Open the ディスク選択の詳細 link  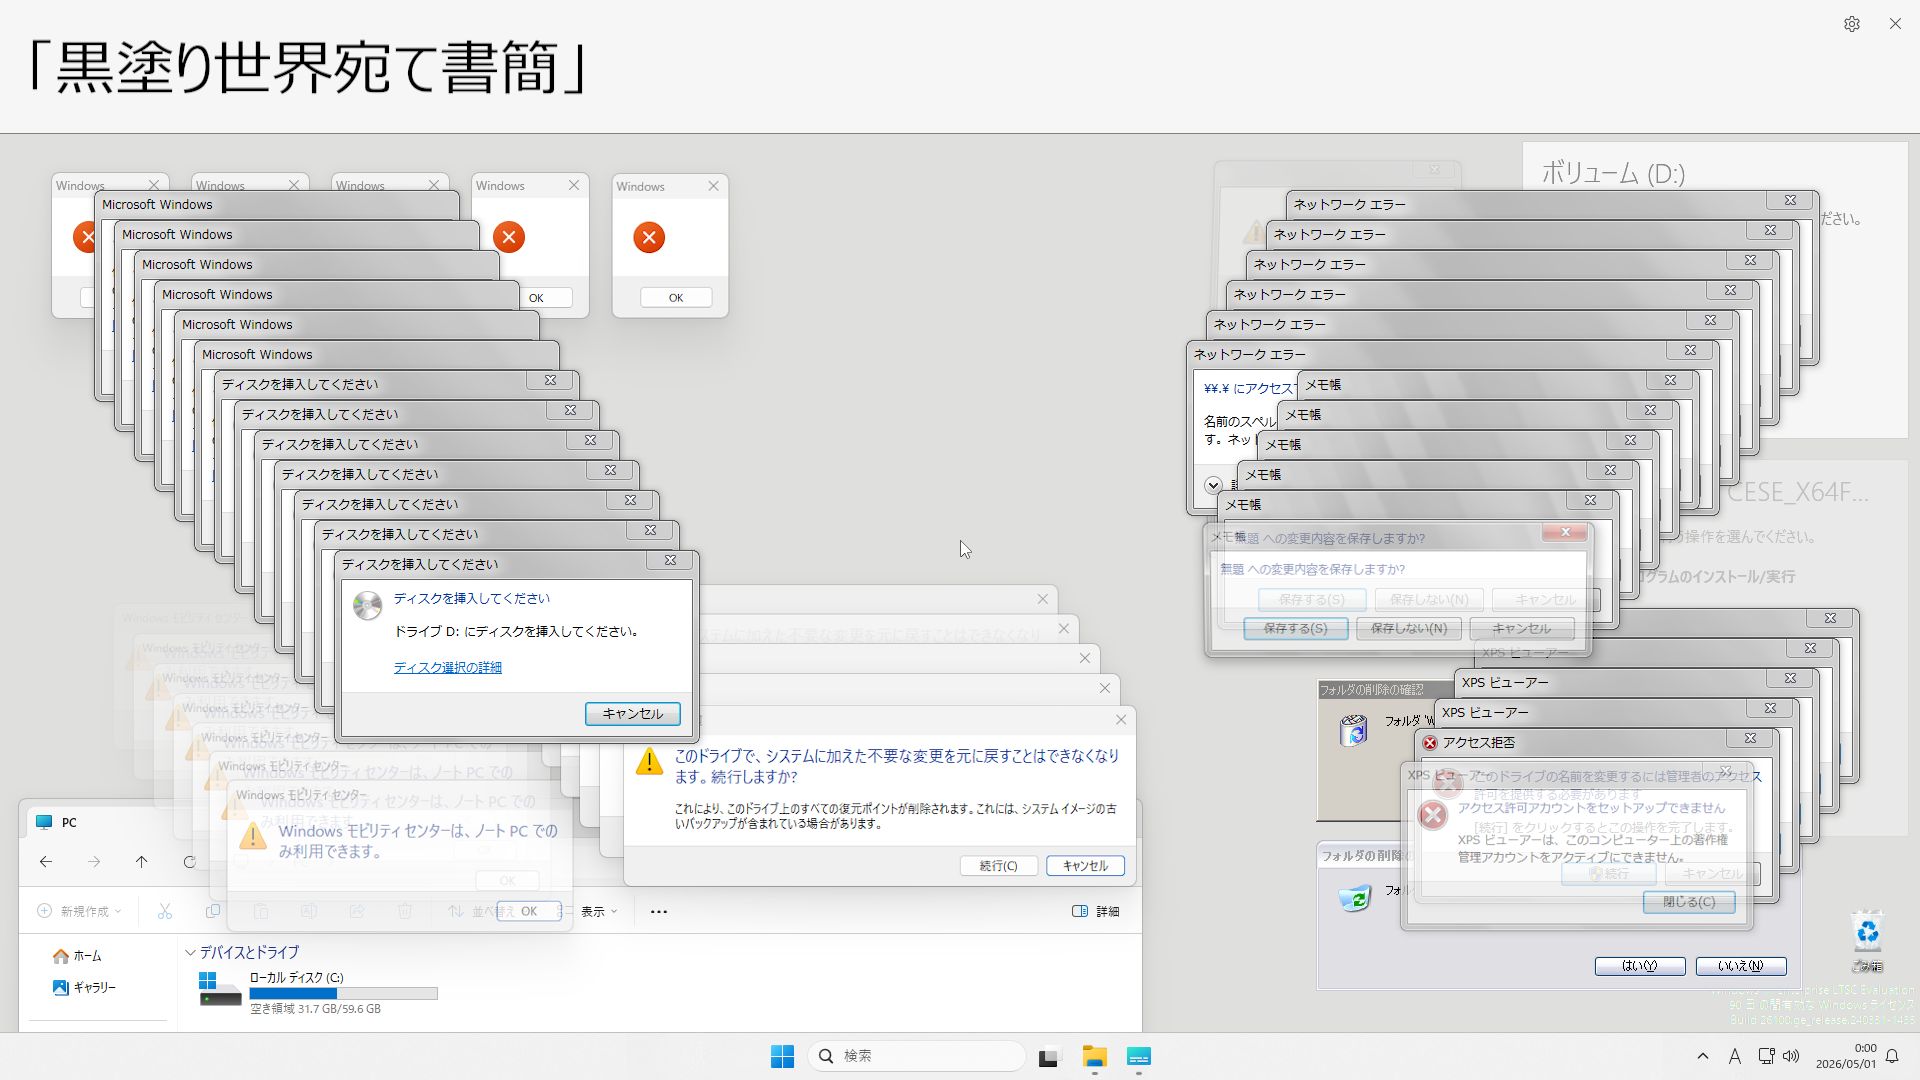point(447,668)
